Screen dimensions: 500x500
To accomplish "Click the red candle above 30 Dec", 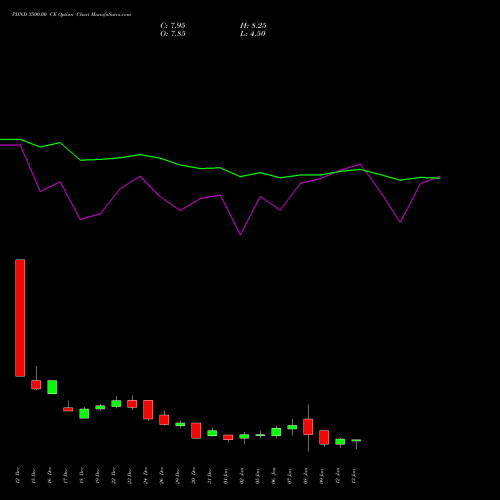I will [196, 431].
